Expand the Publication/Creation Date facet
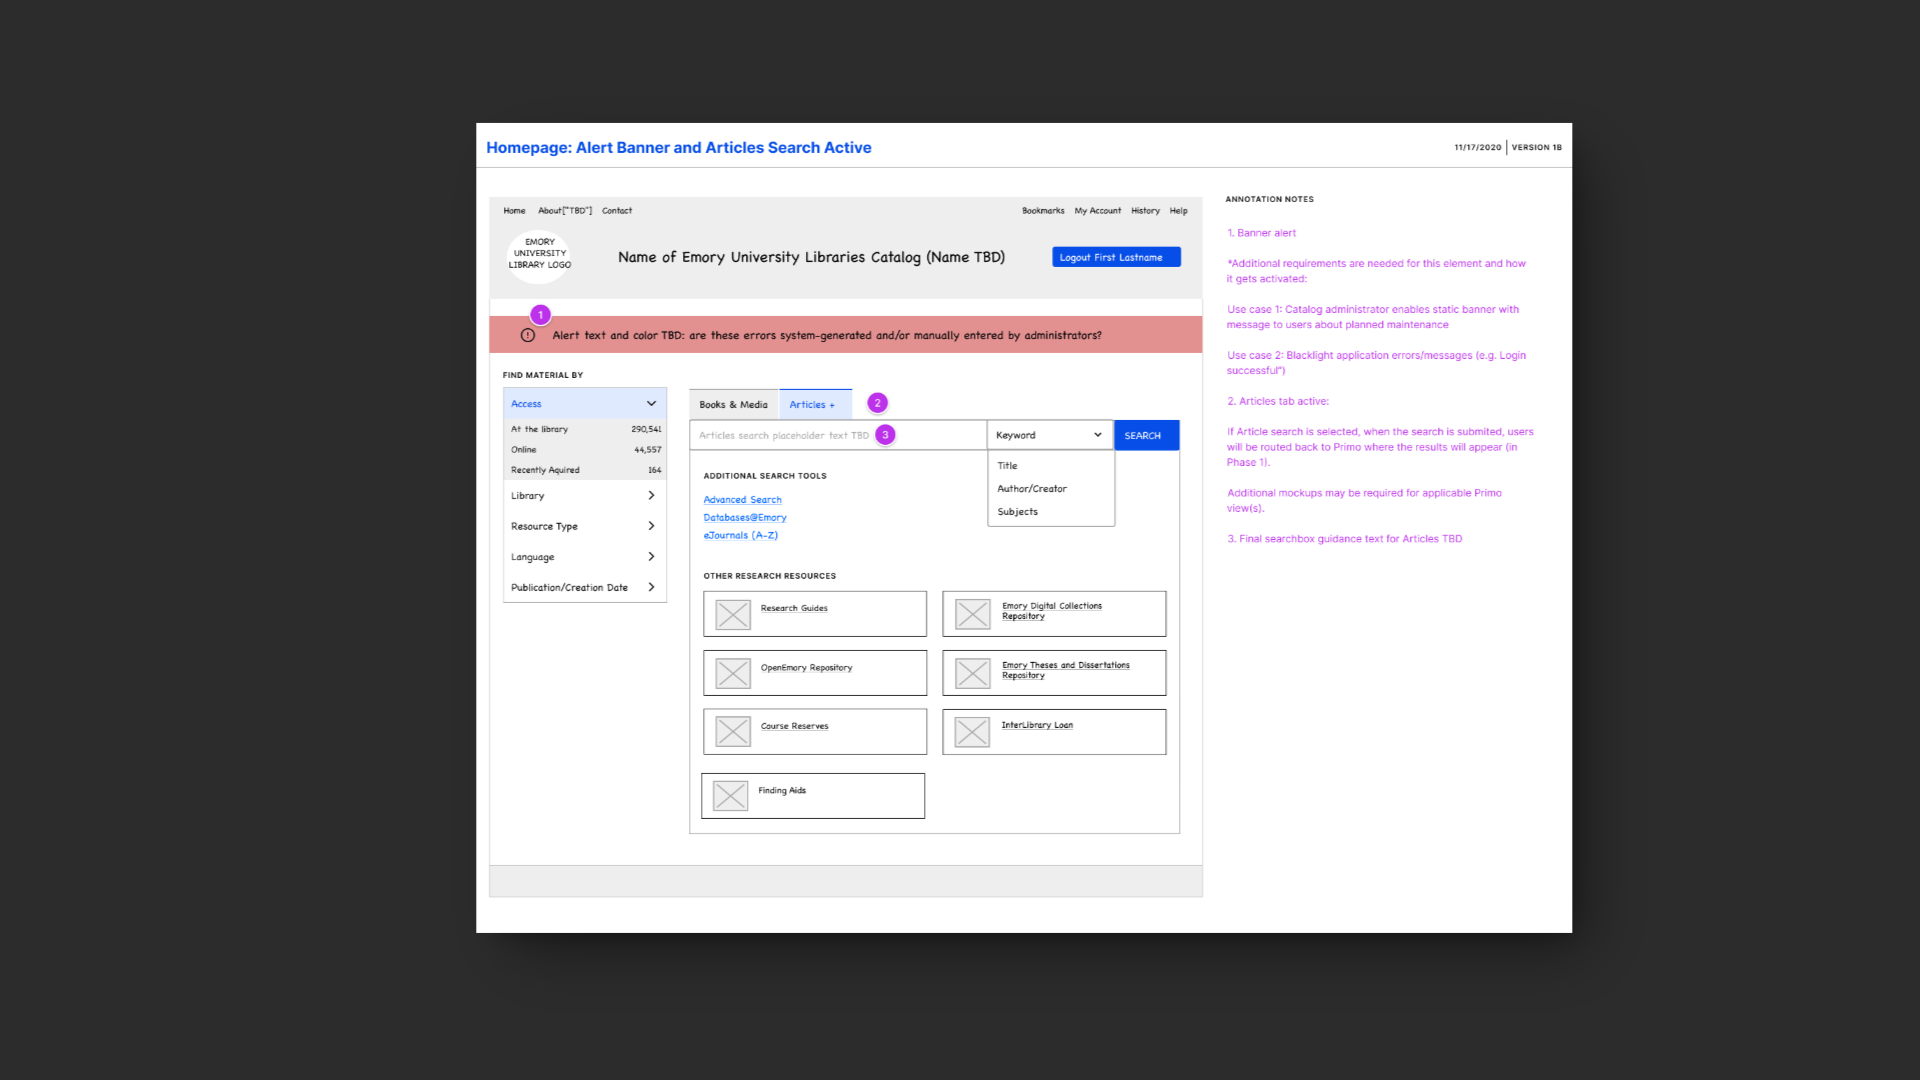The image size is (1920, 1080). 651,588
